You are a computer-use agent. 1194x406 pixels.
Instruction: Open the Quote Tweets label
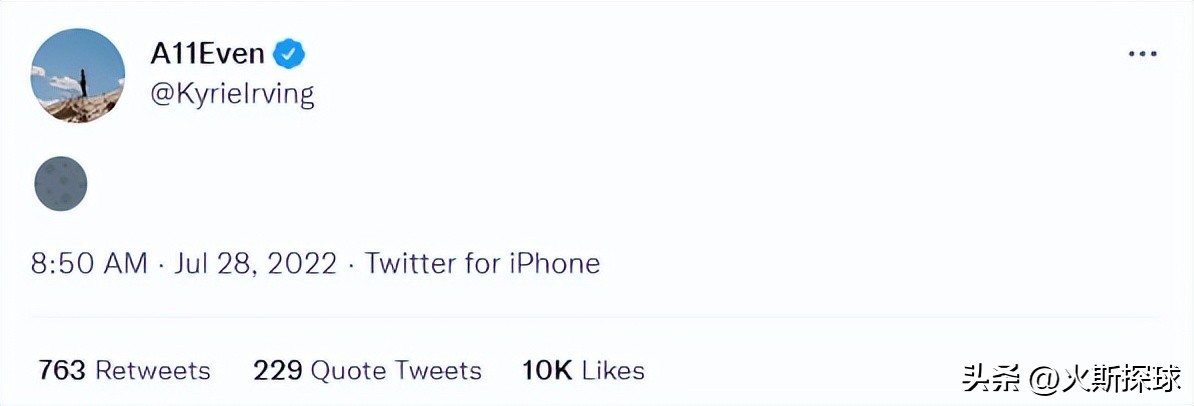[396, 371]
